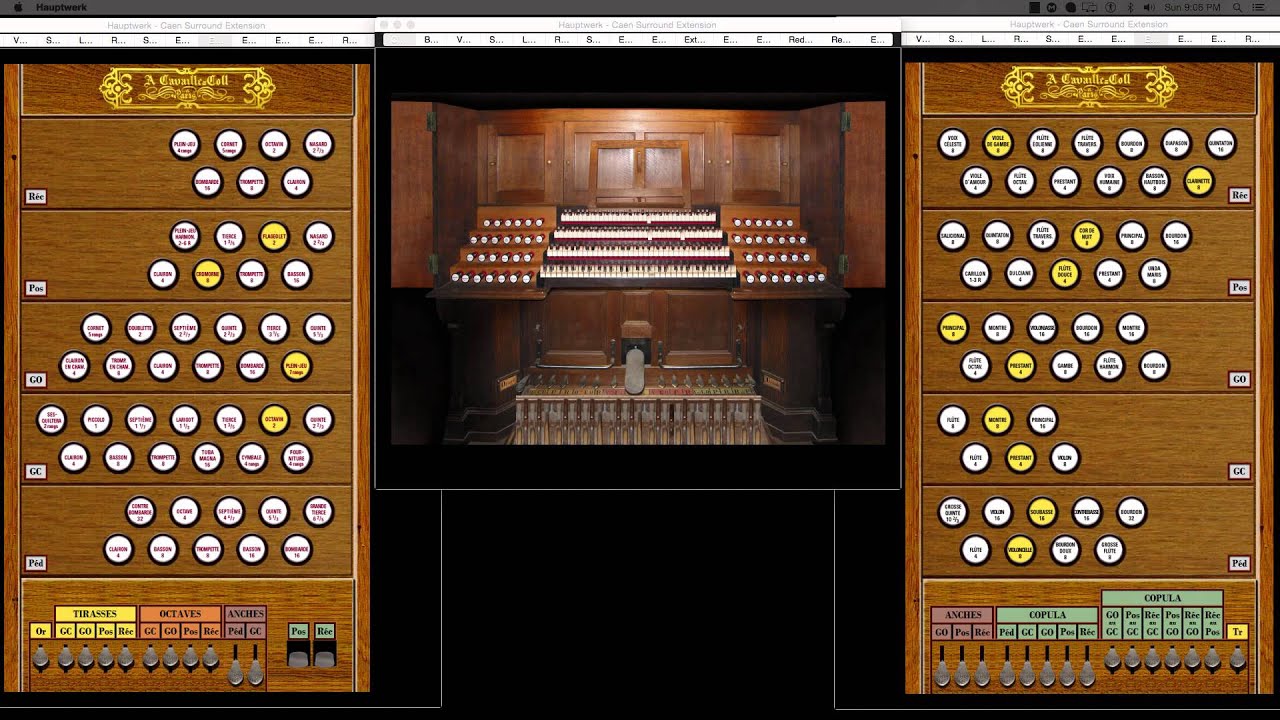
Task: Engage the Flûte Éolienne stop
Action: coord(1042,144)
